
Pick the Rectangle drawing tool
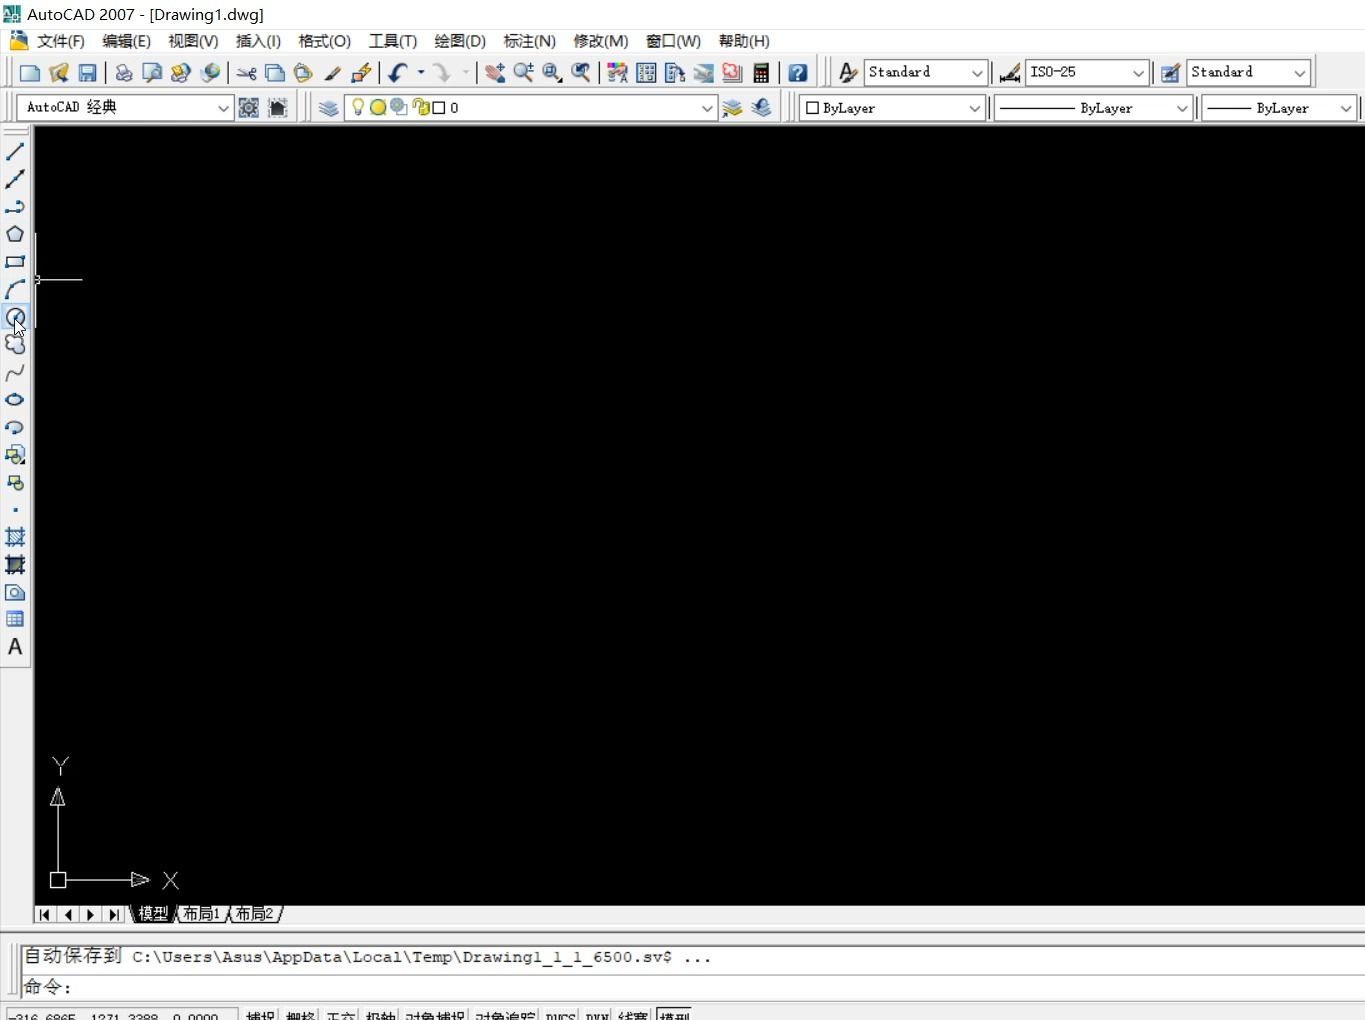[x=15, y=261]
